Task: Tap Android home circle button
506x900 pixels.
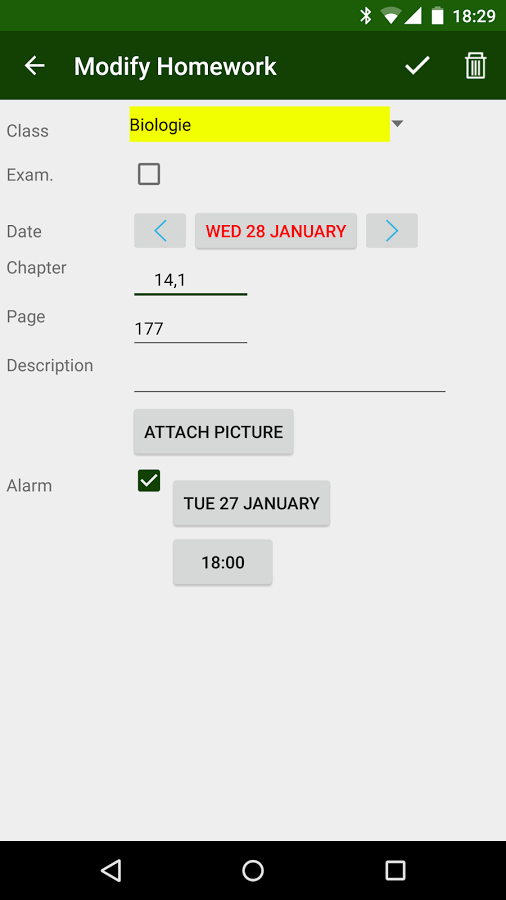Action: tap(253, 870)
